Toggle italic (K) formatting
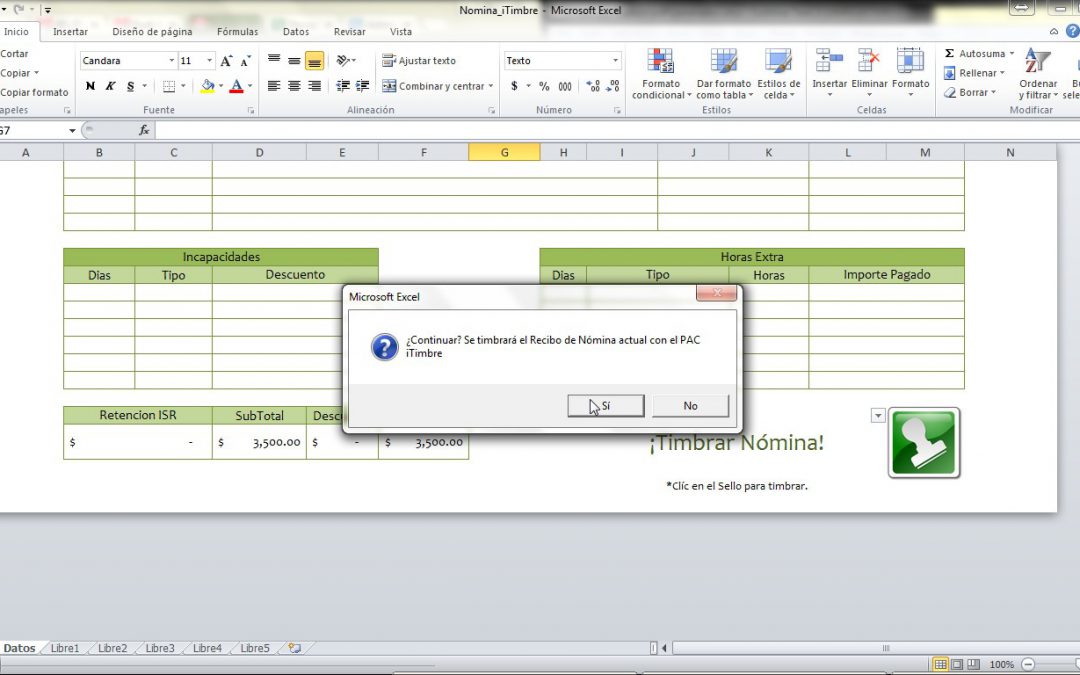The width and height of the screenshot is (1080, 675). pyautogui.click(x=110, y=87)
